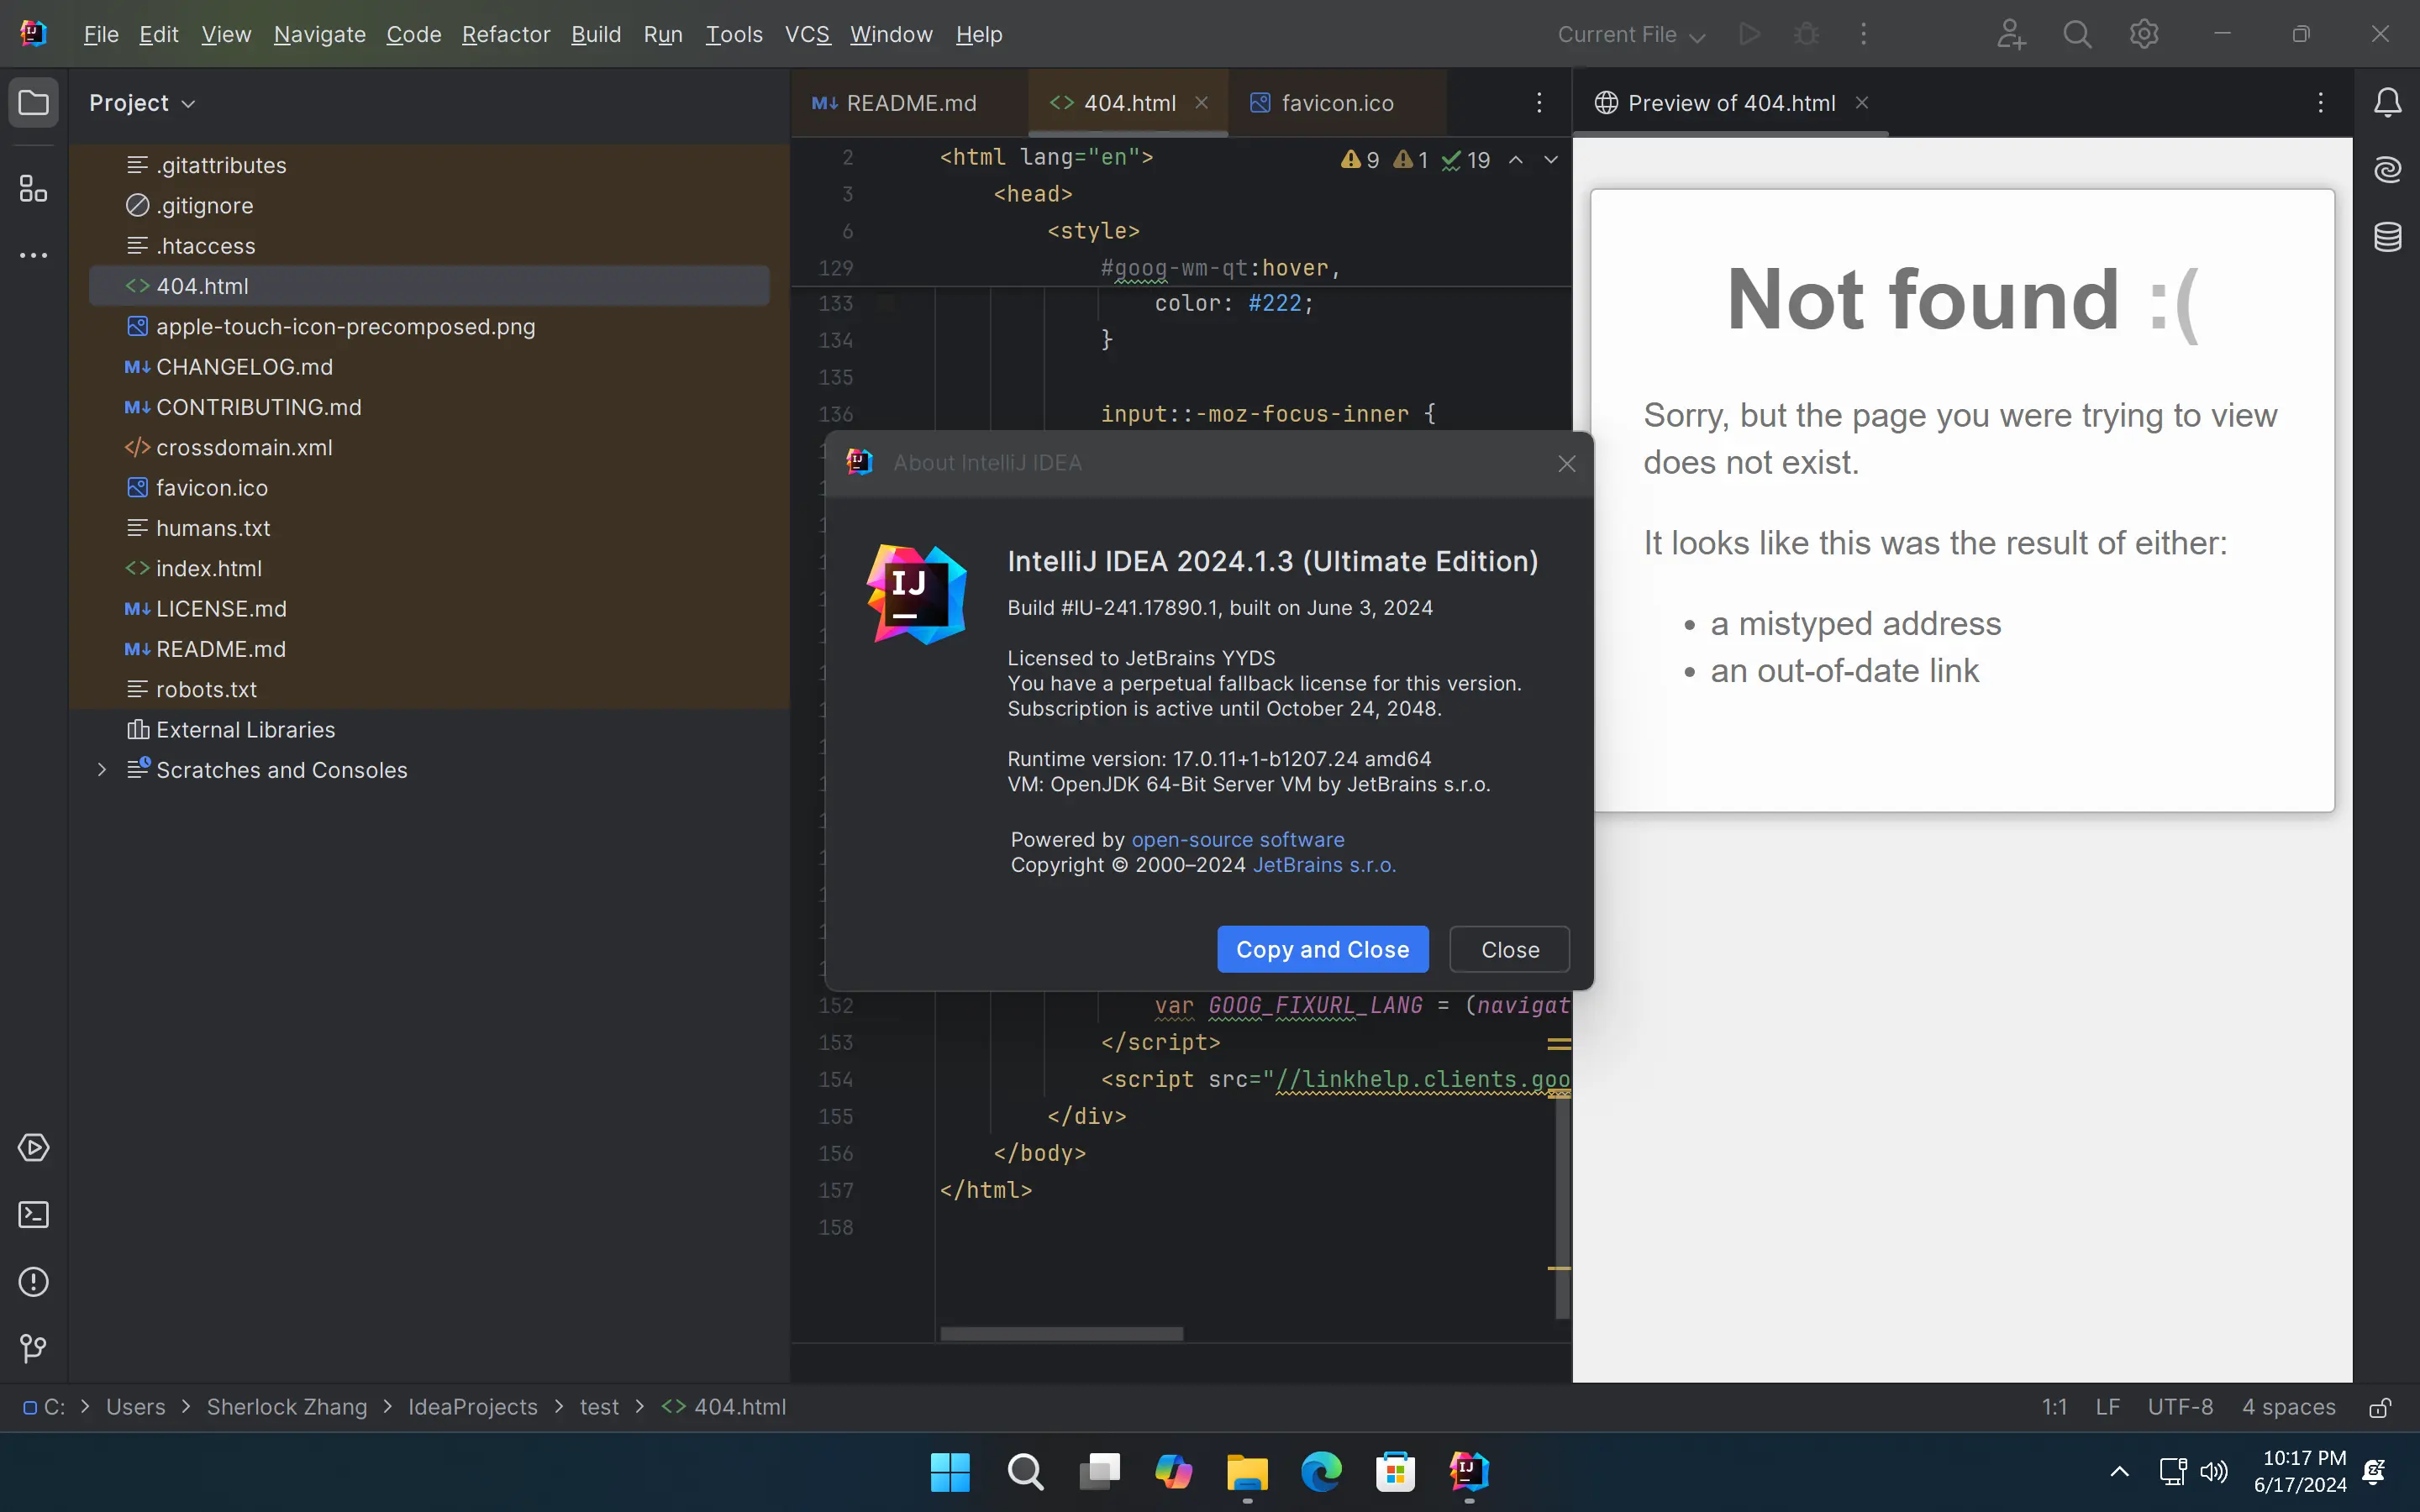The image size is (2420, 1512).
Task: Open preview panel options menu dots
Action: [x=2320, y=102]
